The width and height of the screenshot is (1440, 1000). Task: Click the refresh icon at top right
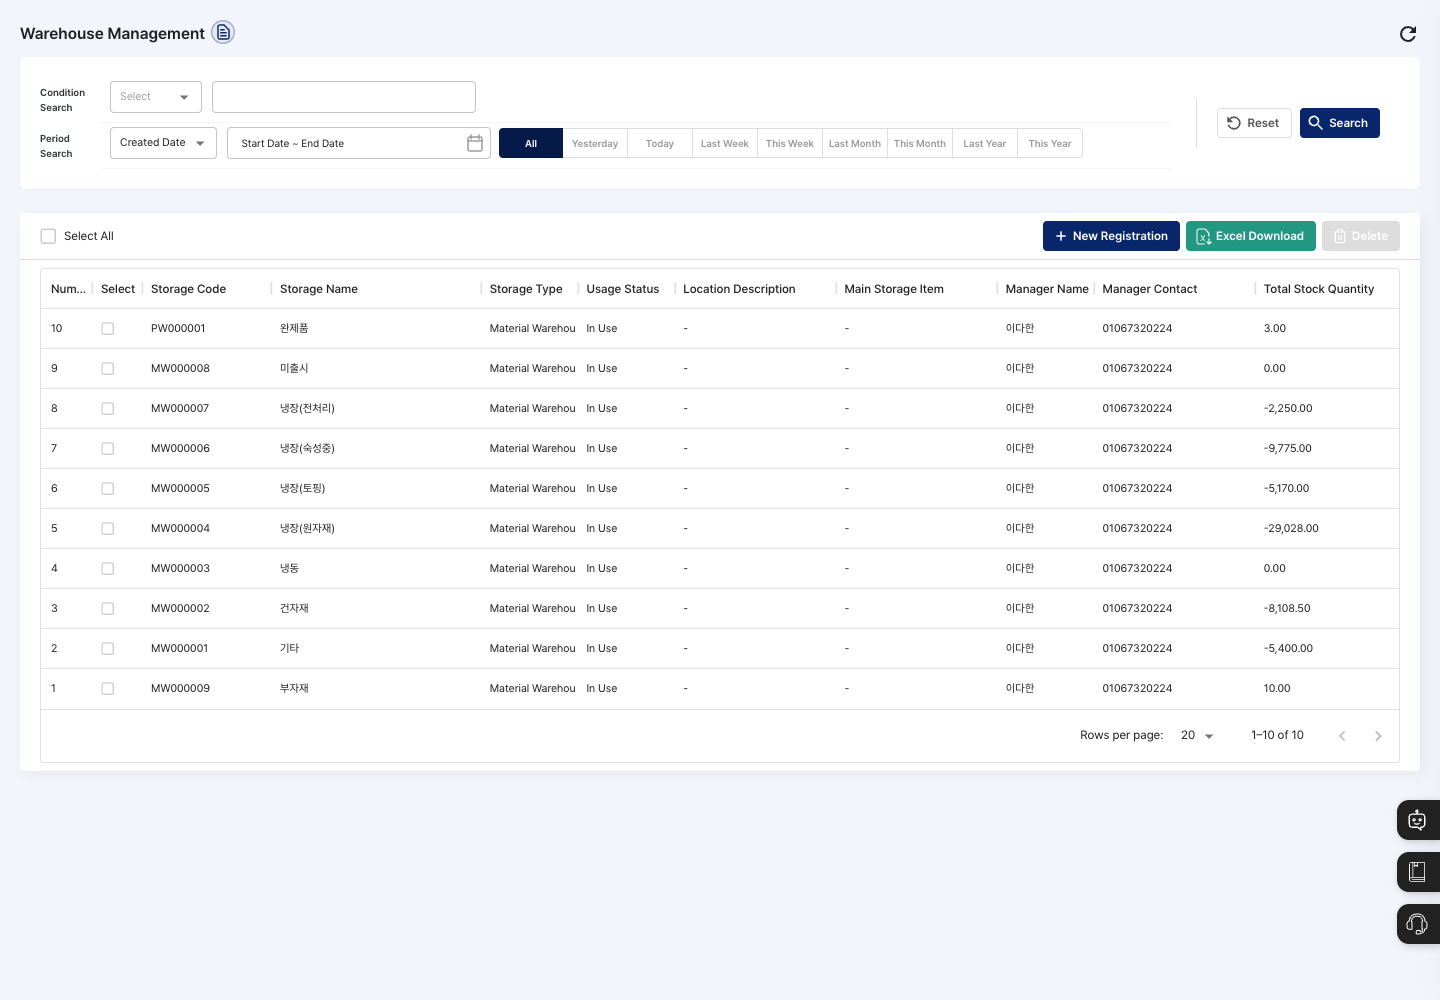click(x=1408, y=34)
